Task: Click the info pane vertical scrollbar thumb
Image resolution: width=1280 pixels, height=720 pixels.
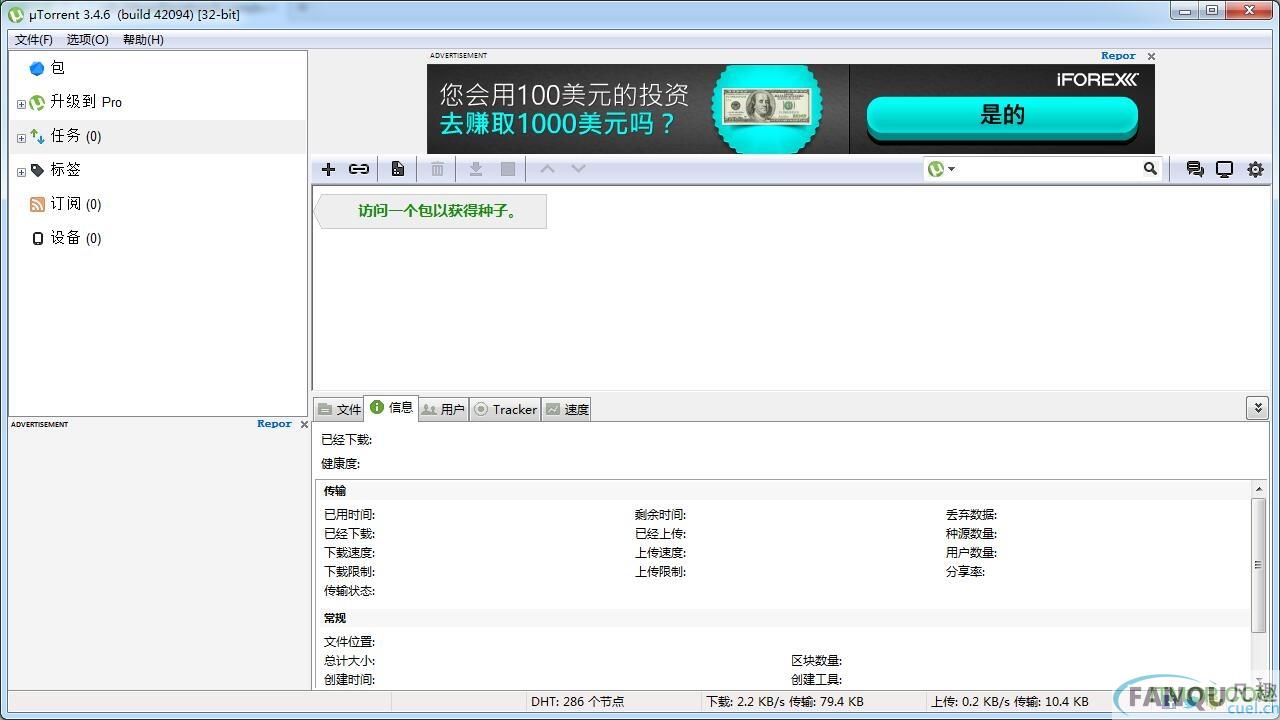Action: (1258, 565)
